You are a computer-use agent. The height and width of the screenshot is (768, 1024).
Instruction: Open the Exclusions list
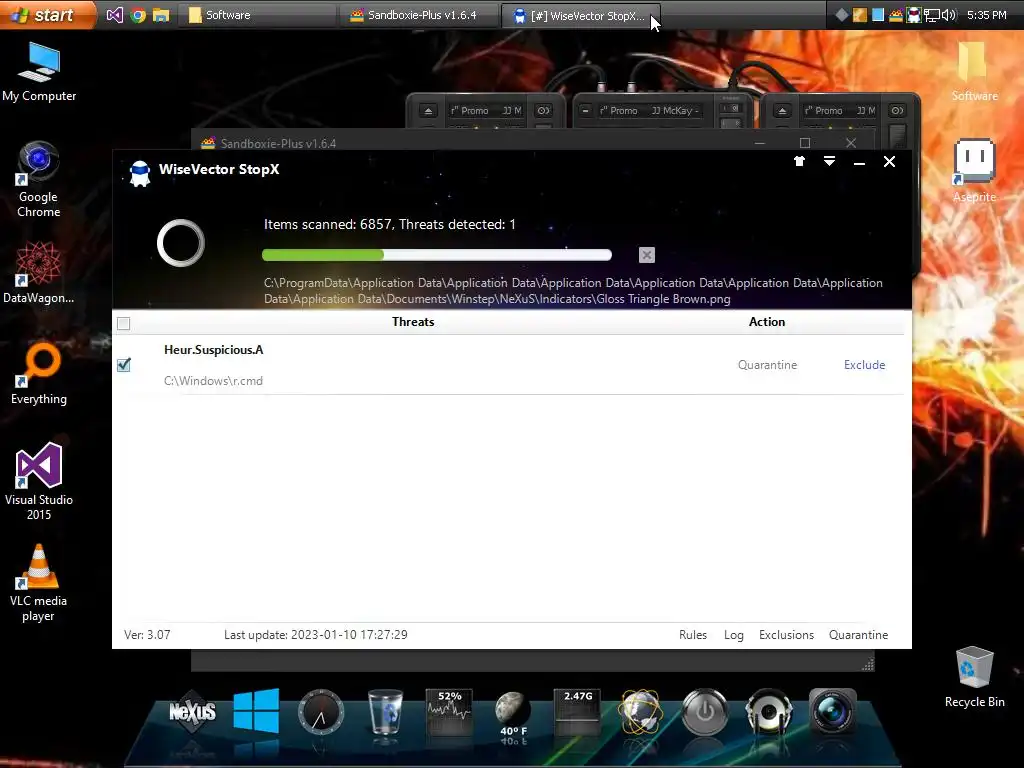click(786, 635)
